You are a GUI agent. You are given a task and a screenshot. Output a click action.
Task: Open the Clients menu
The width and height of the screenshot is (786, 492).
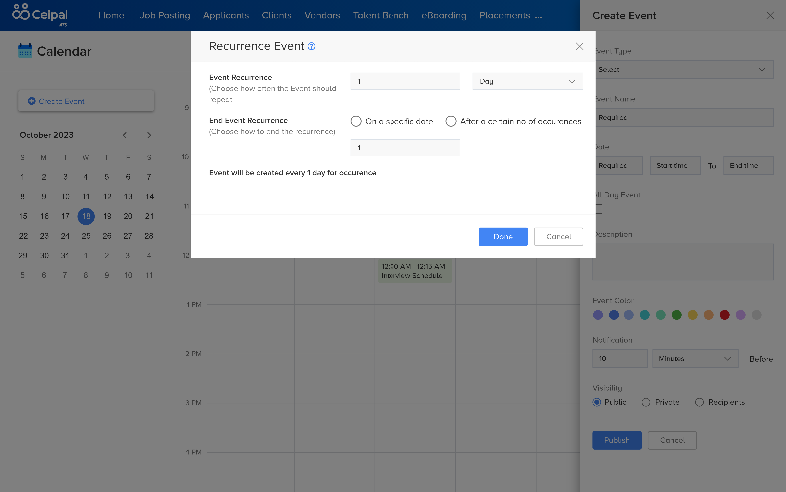pos(276,15)
